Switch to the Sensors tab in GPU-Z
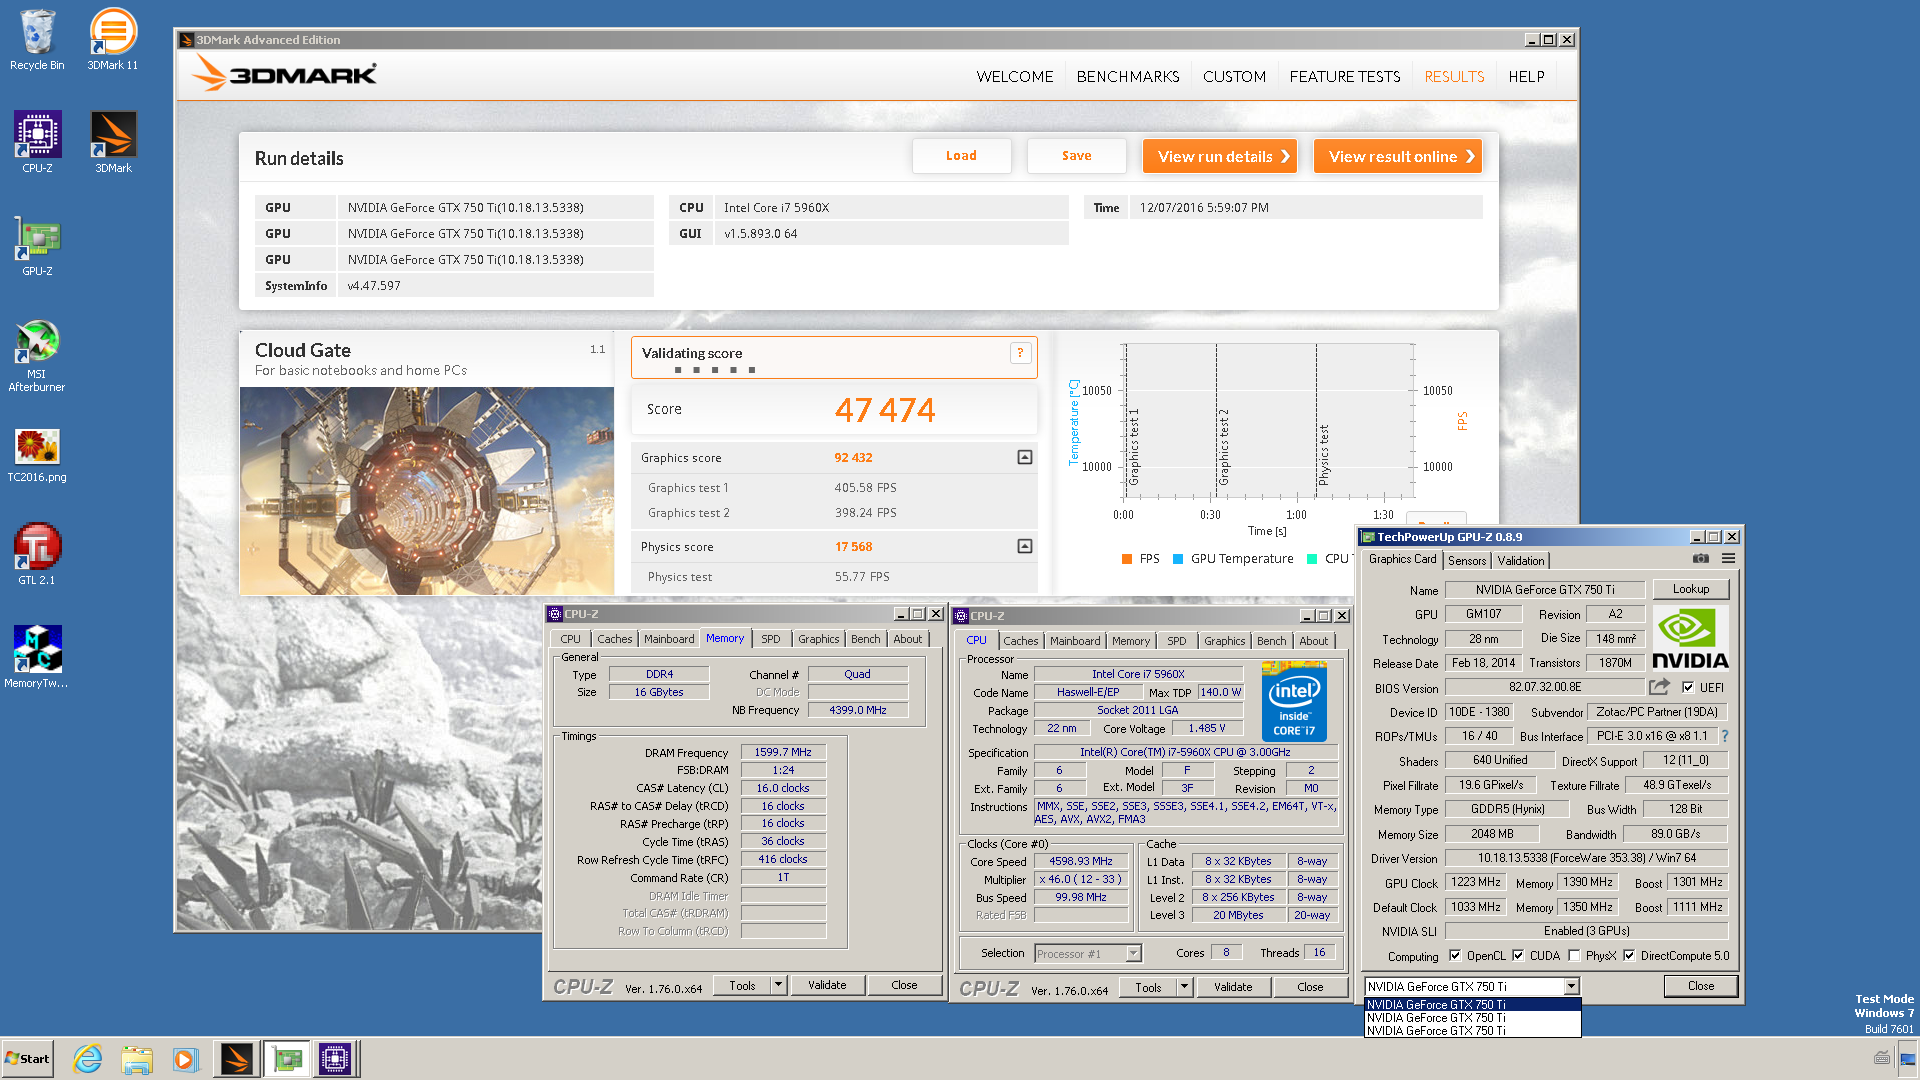This screenshot has width=1920, height=1080. [x=1467, y=561]
